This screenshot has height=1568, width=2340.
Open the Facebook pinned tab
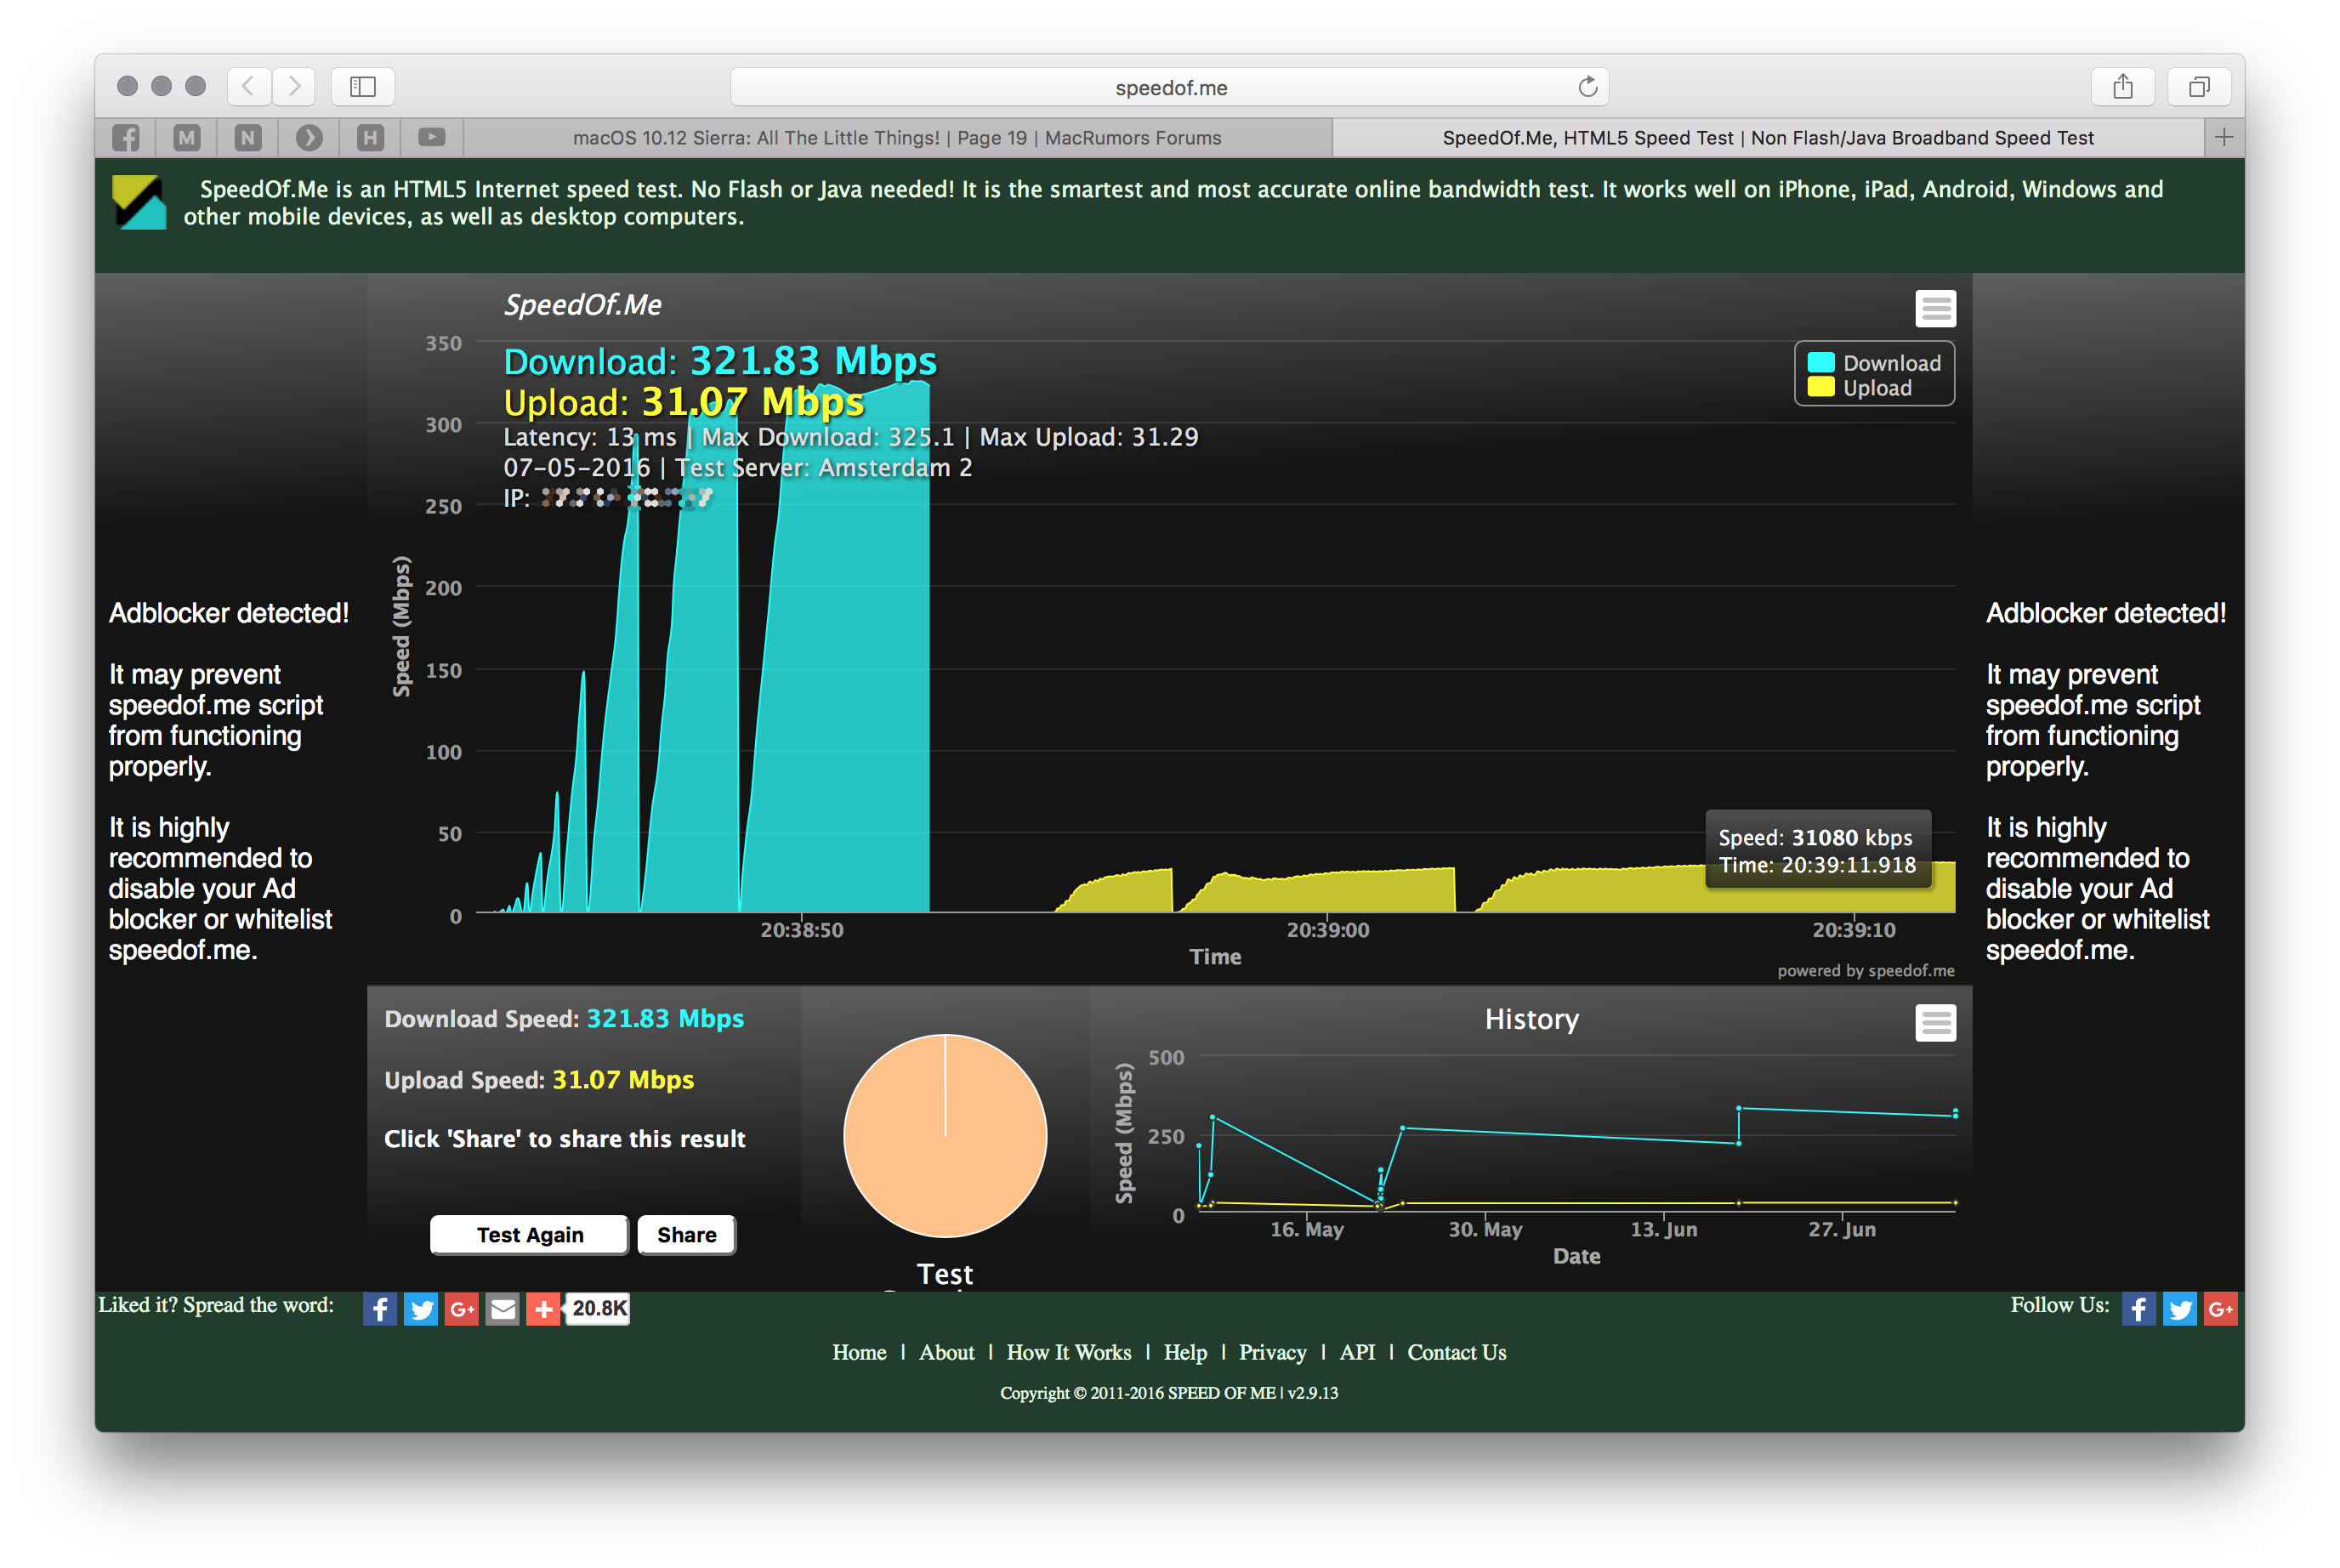click(x=126, y=137)
